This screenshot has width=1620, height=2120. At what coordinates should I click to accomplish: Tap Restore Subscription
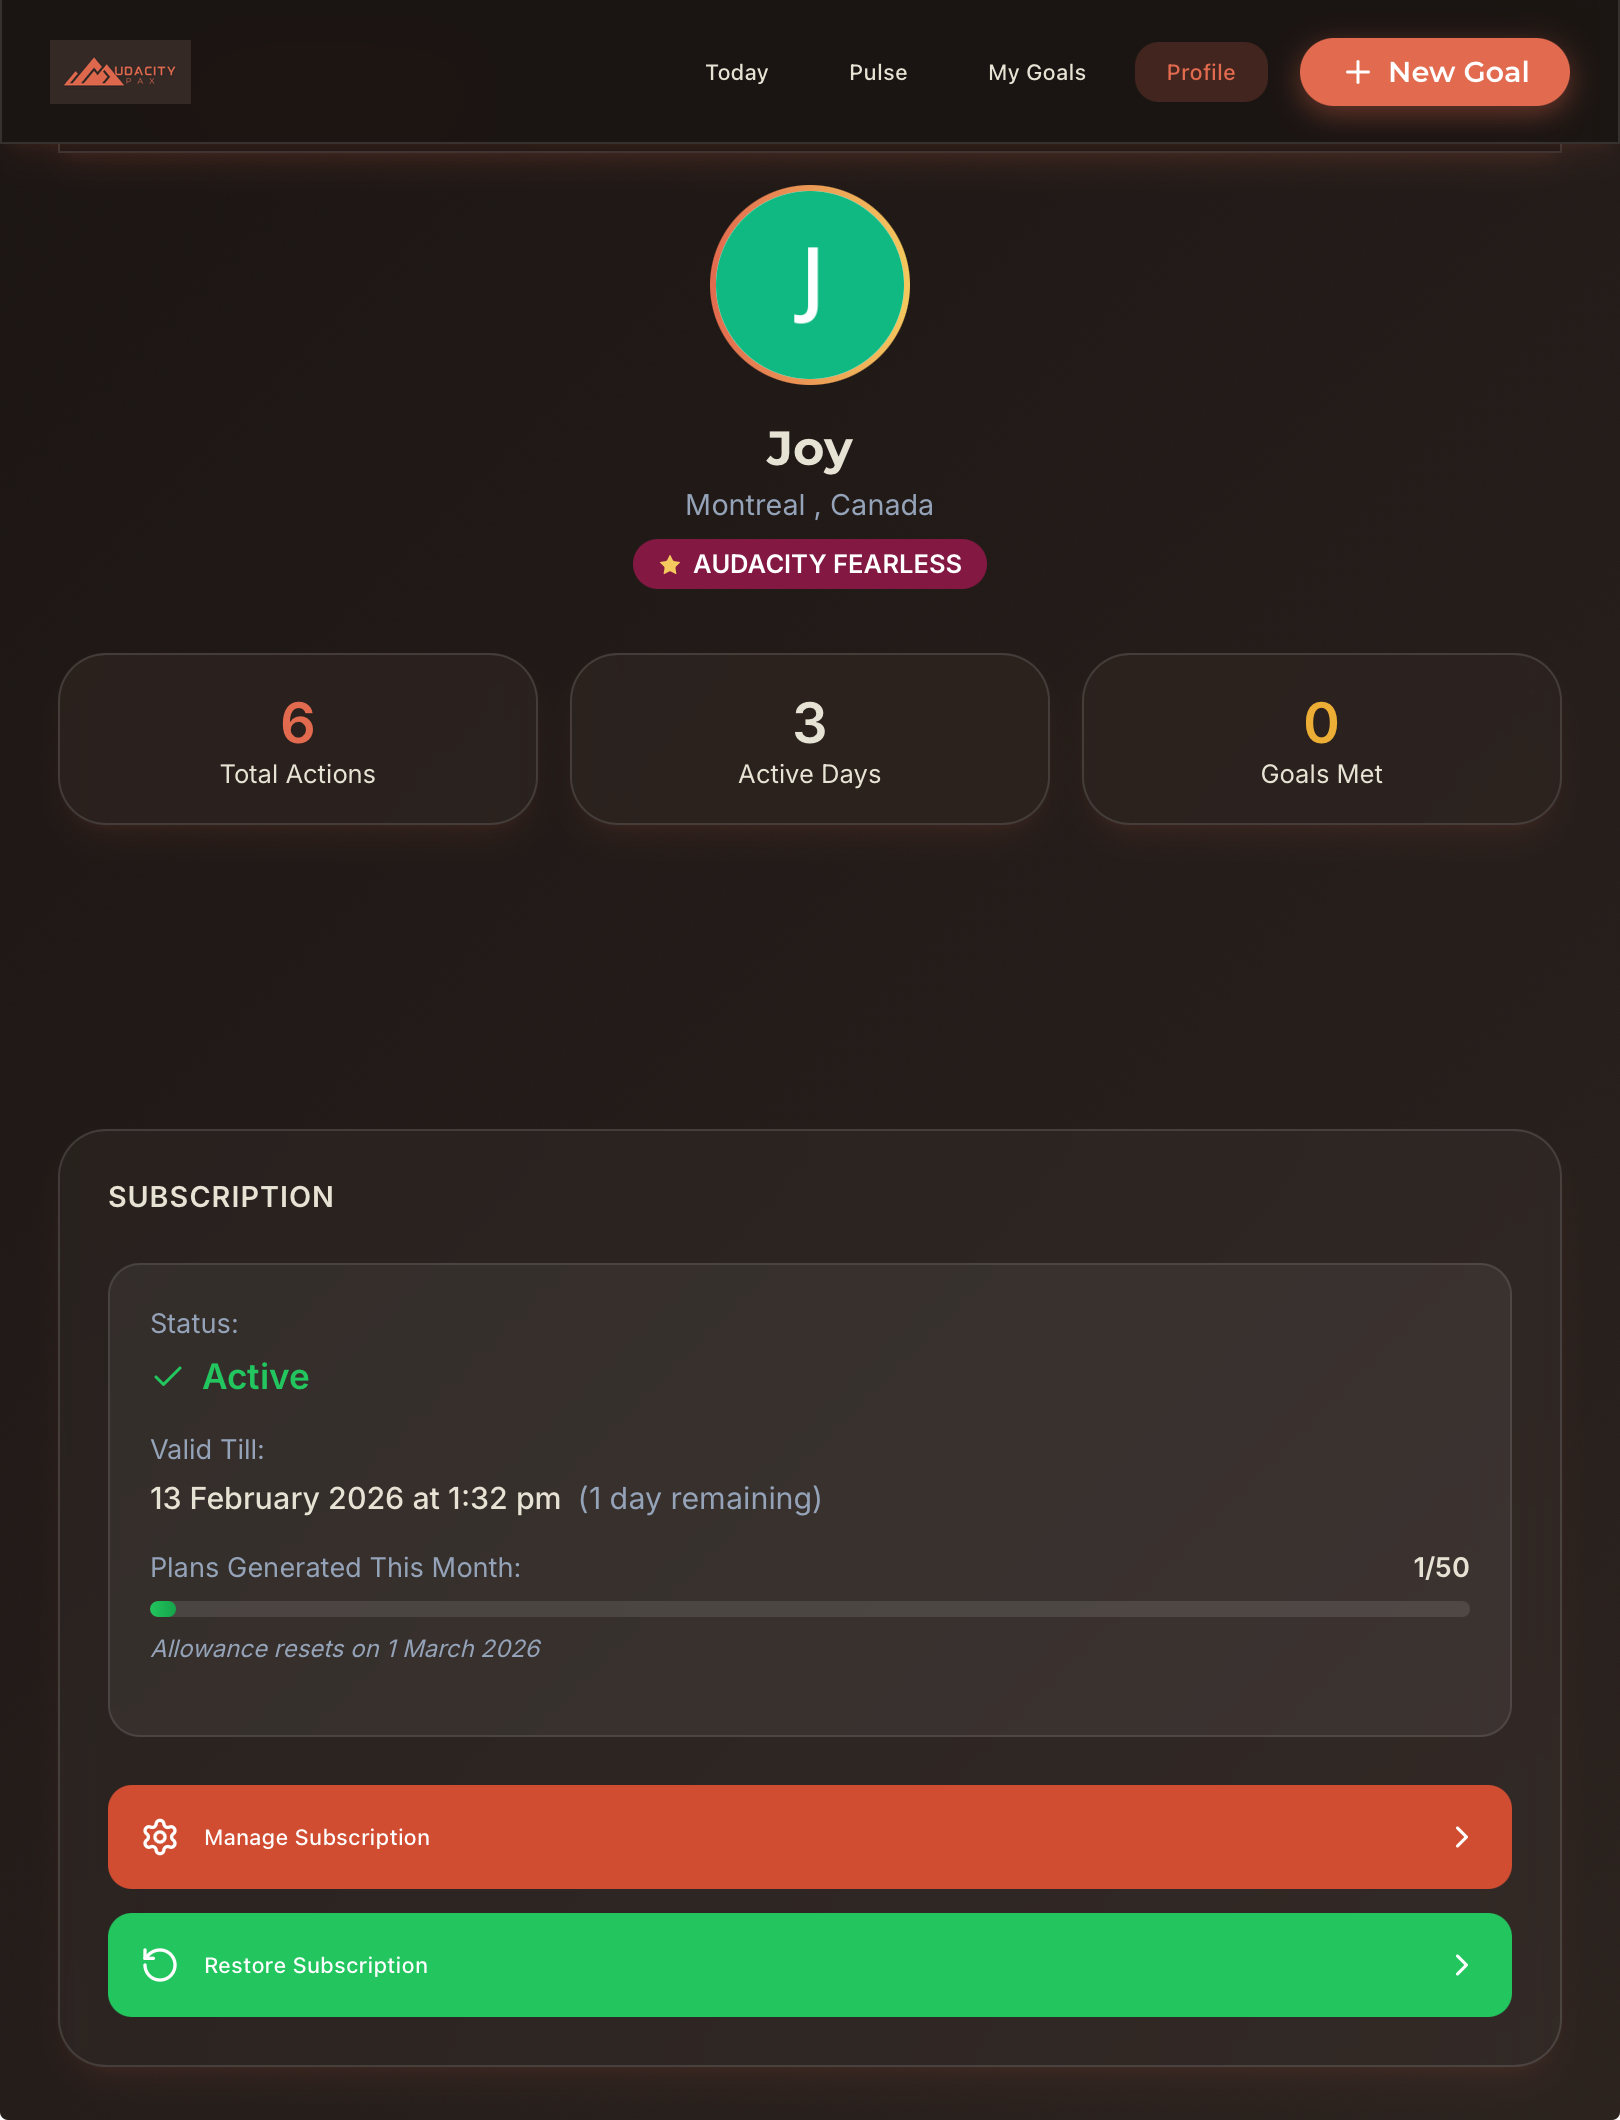tap(810, 1965)
